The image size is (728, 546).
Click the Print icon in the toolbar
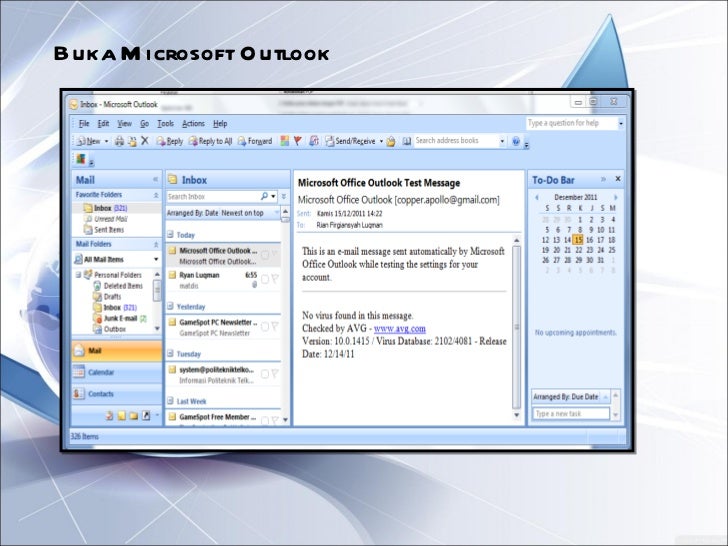pos(119,141)
